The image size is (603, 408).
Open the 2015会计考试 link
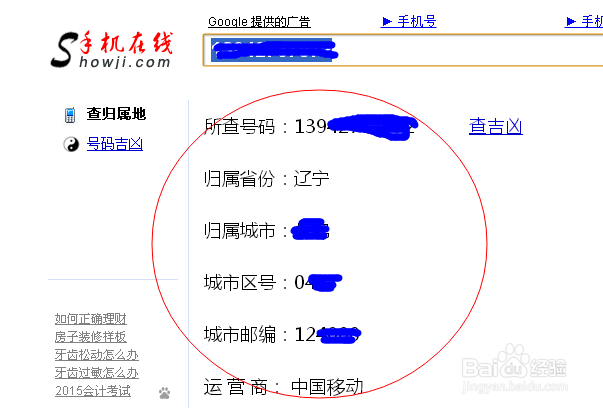click(93, 391)
